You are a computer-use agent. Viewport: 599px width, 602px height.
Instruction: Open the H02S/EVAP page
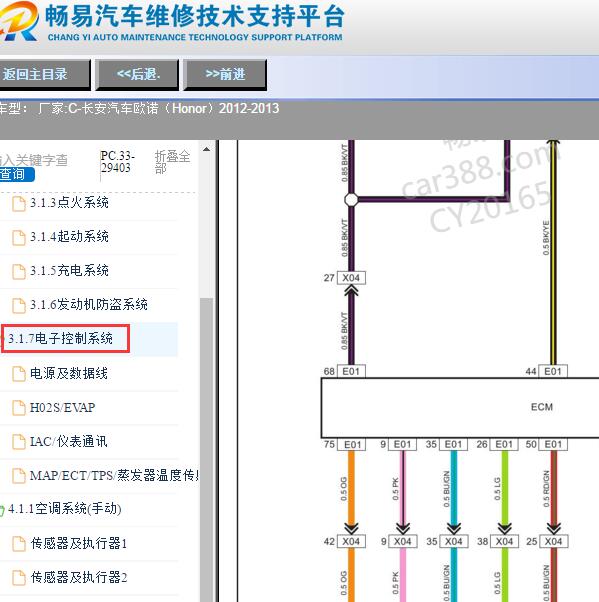(62, 407)
